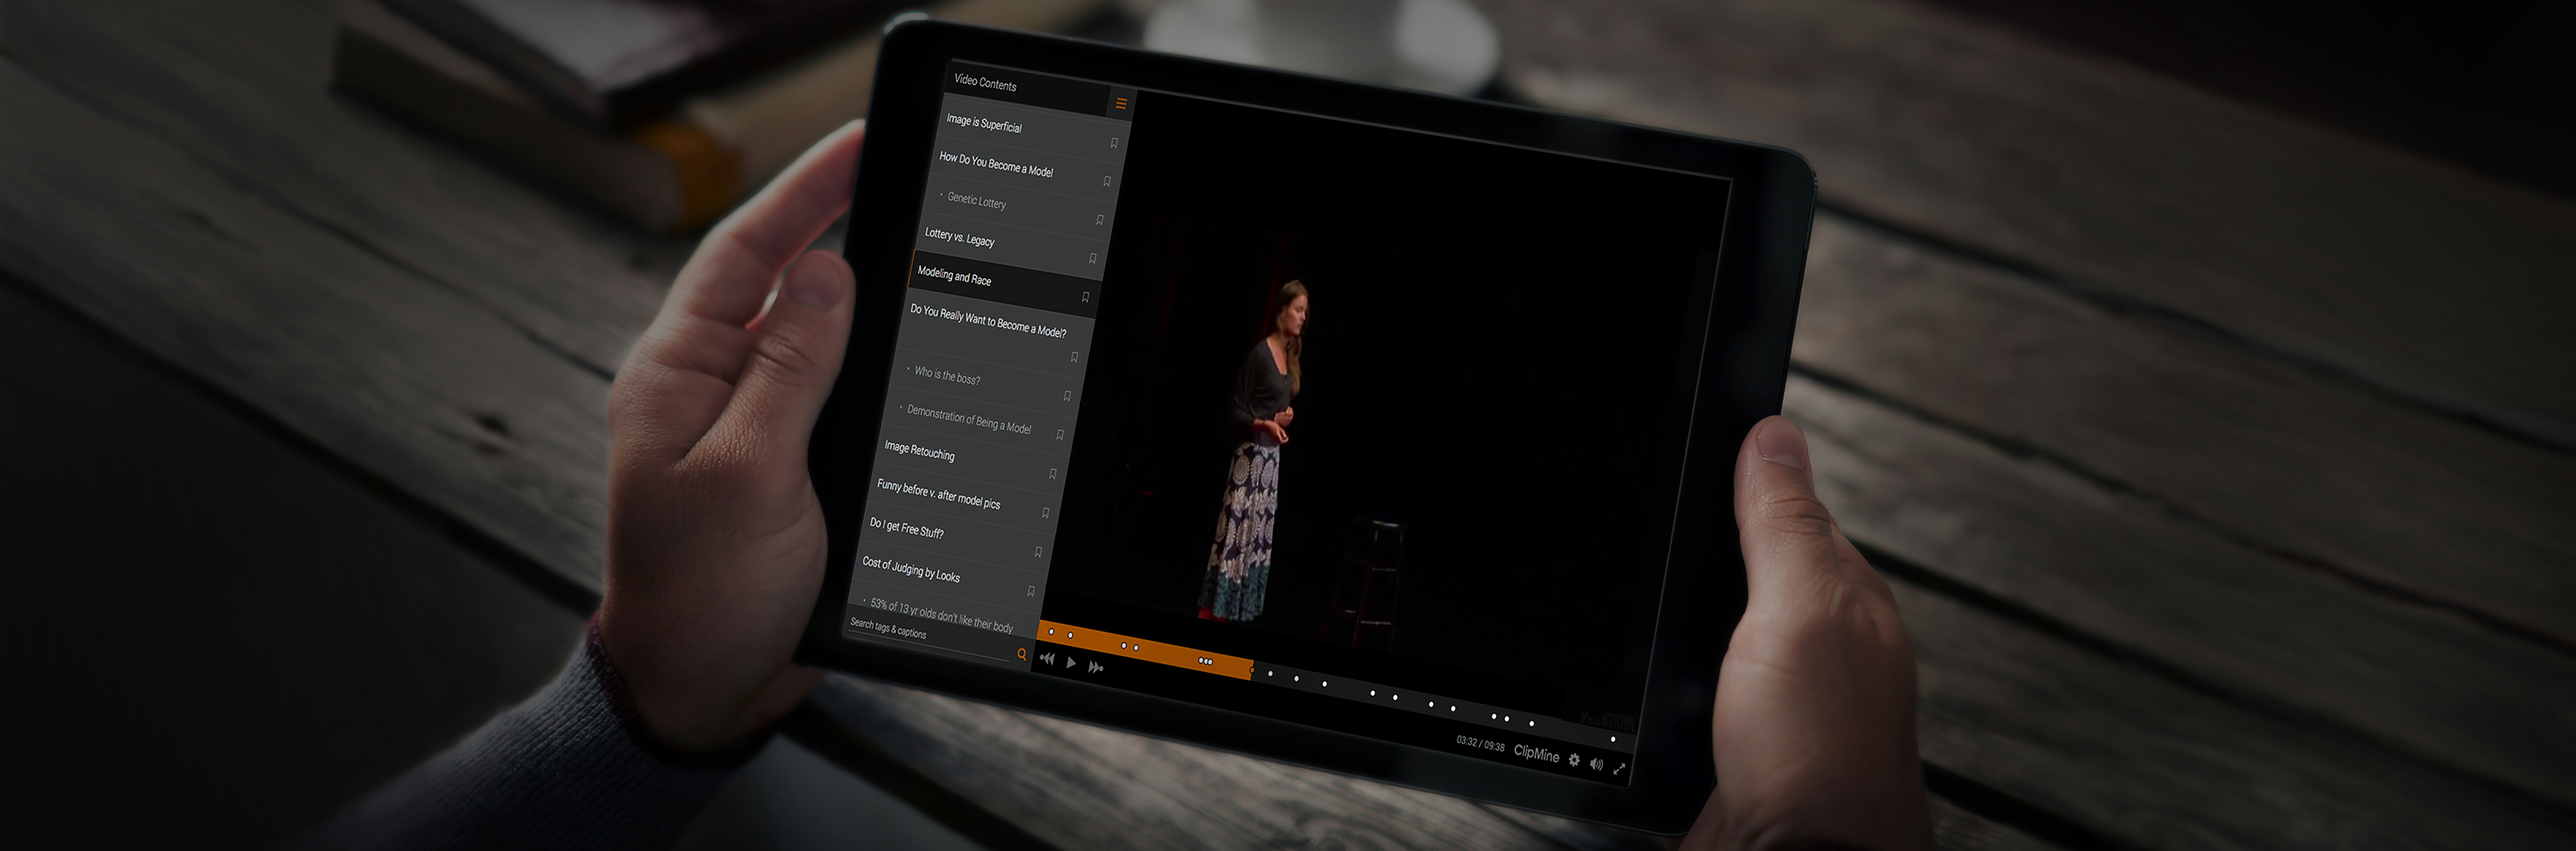Toggle the Video Contents hamburger menu icon

pyautogui.click(x=1121, y=103)
